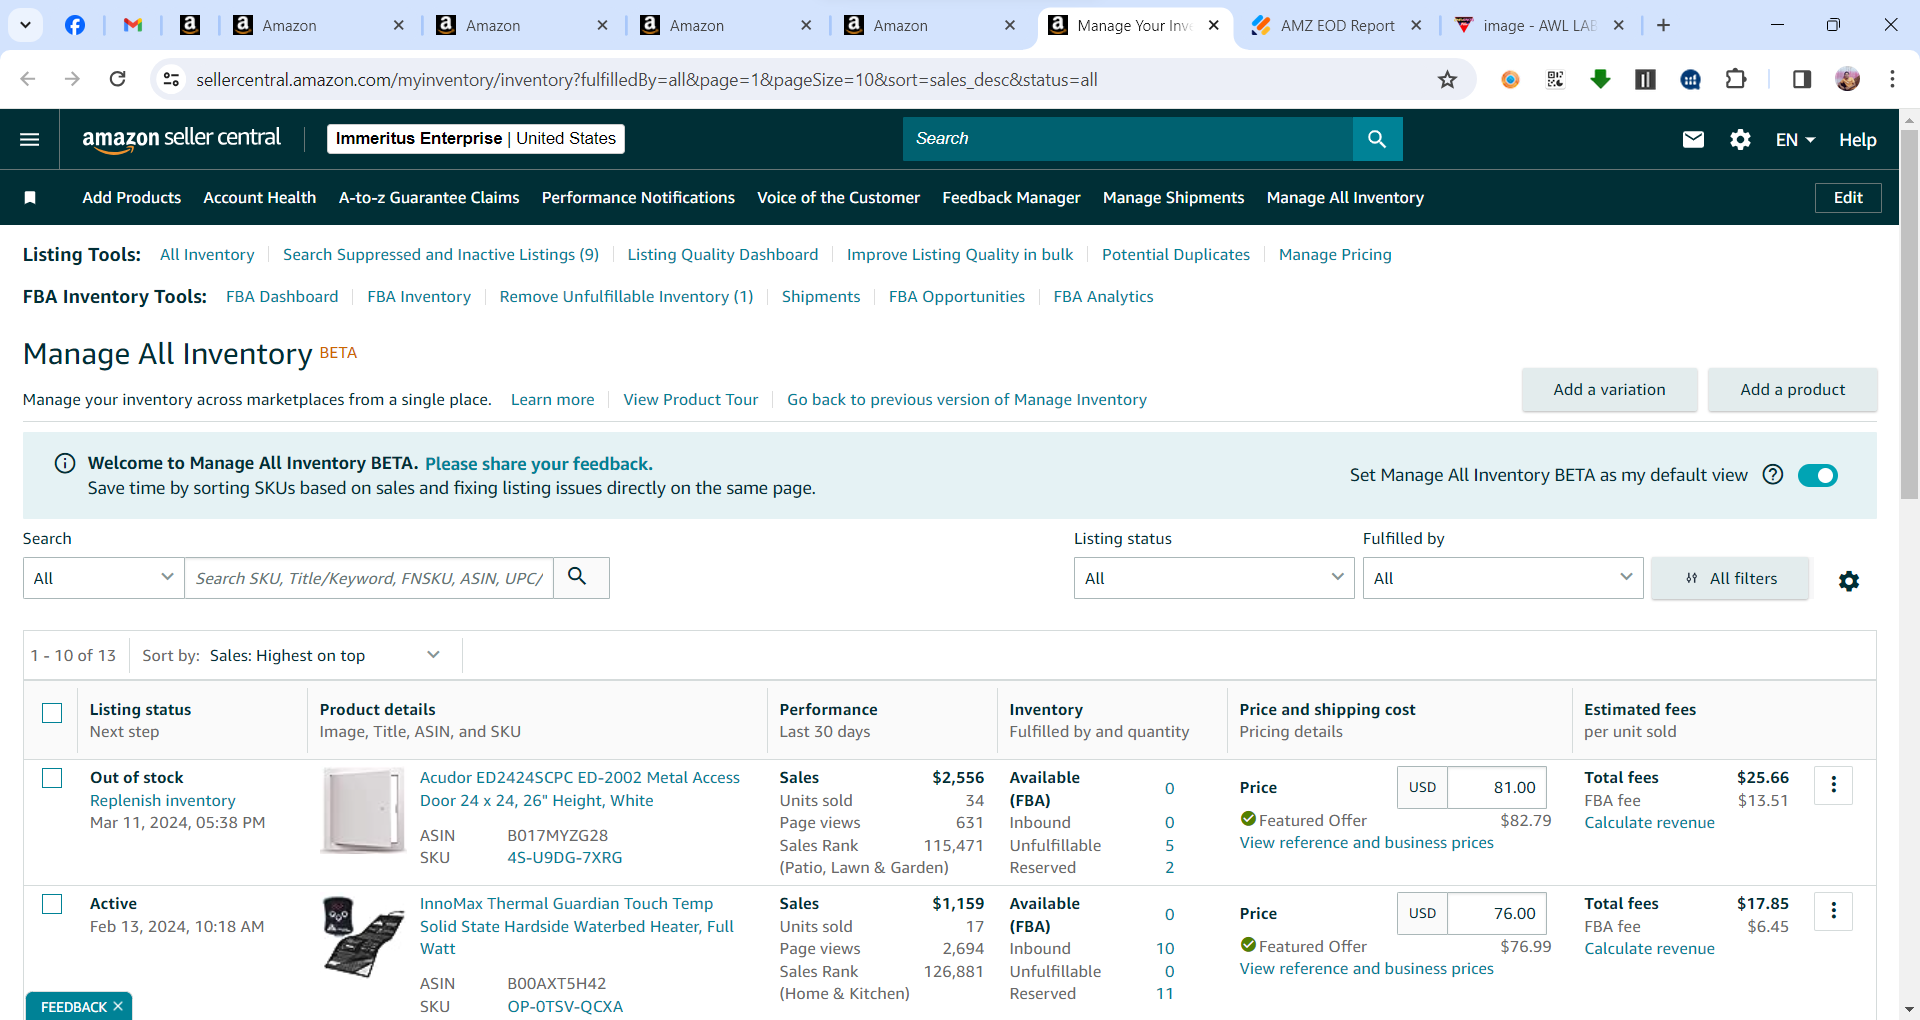Open the more actions menu for InnoMax row
Image resolution: width=1920 pixels, height=1020 pixels.
[1834, 912]
